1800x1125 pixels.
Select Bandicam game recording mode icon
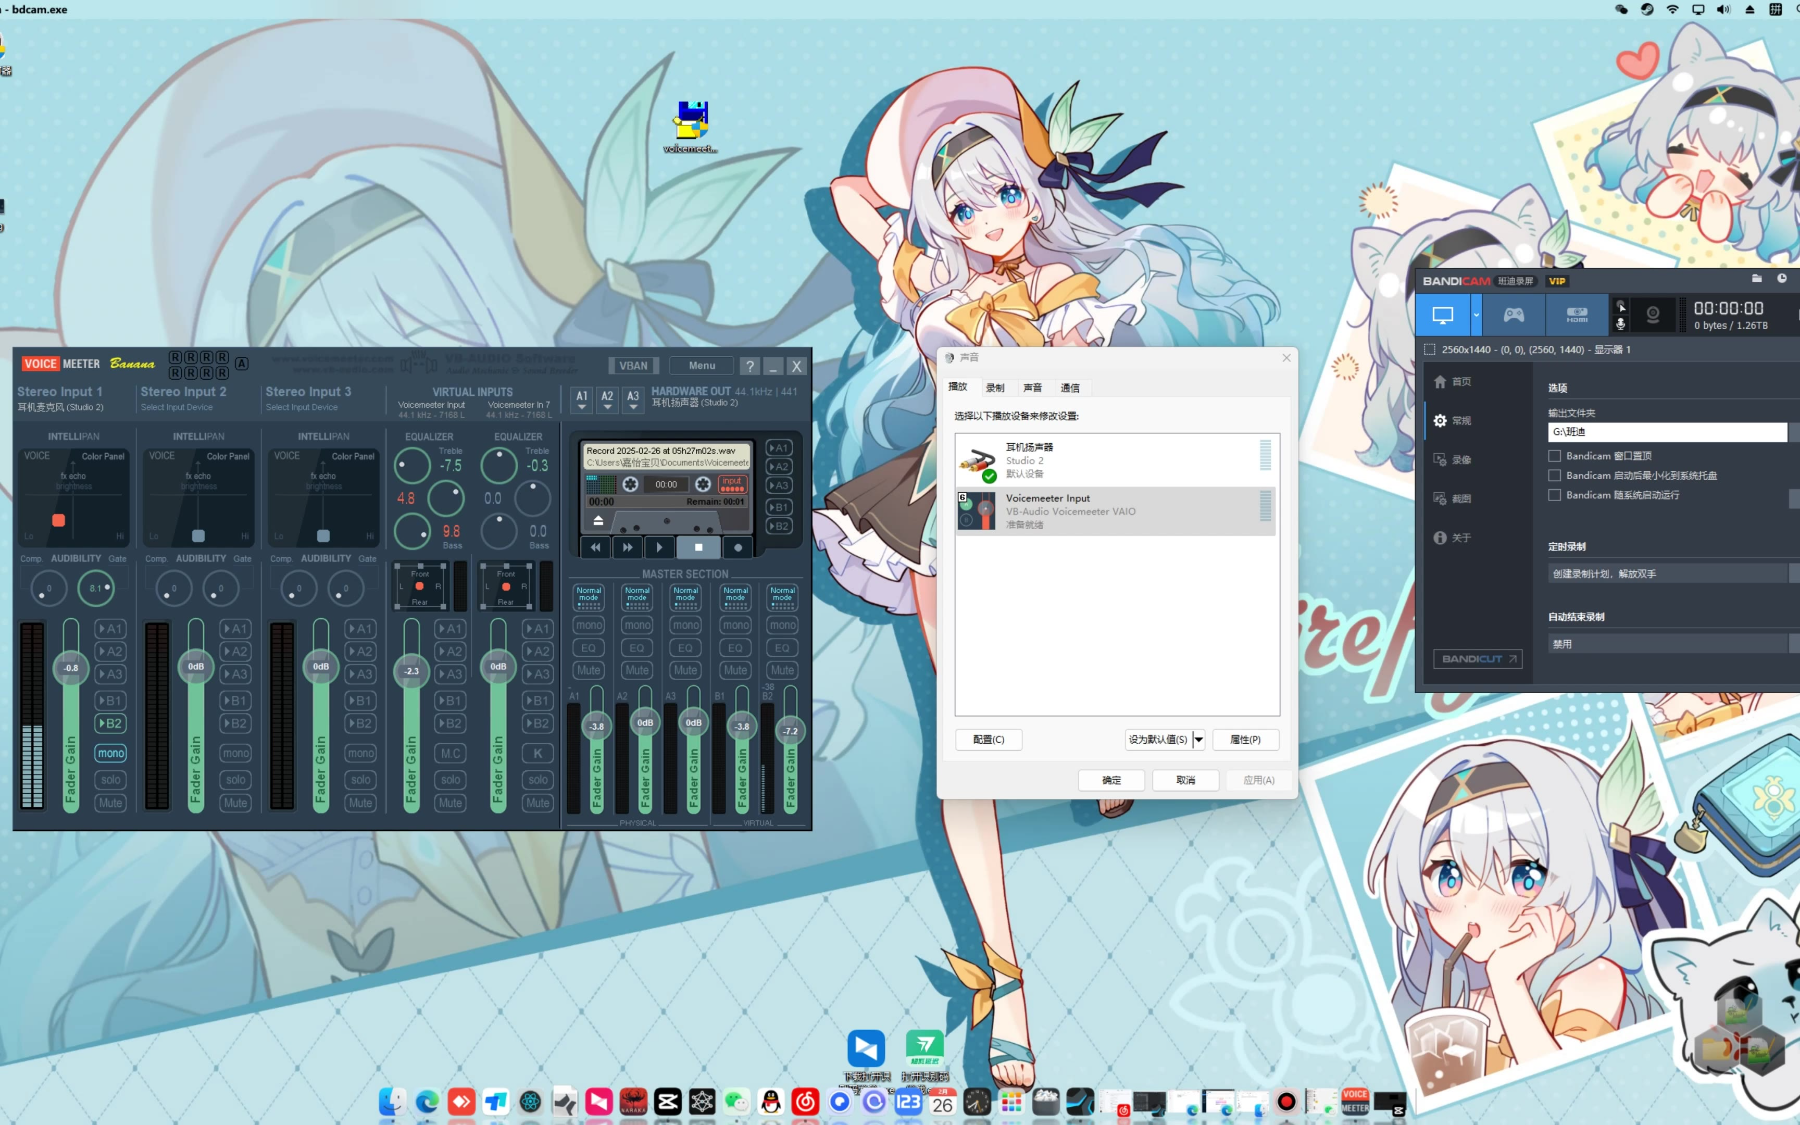(x=1514, y=315)
